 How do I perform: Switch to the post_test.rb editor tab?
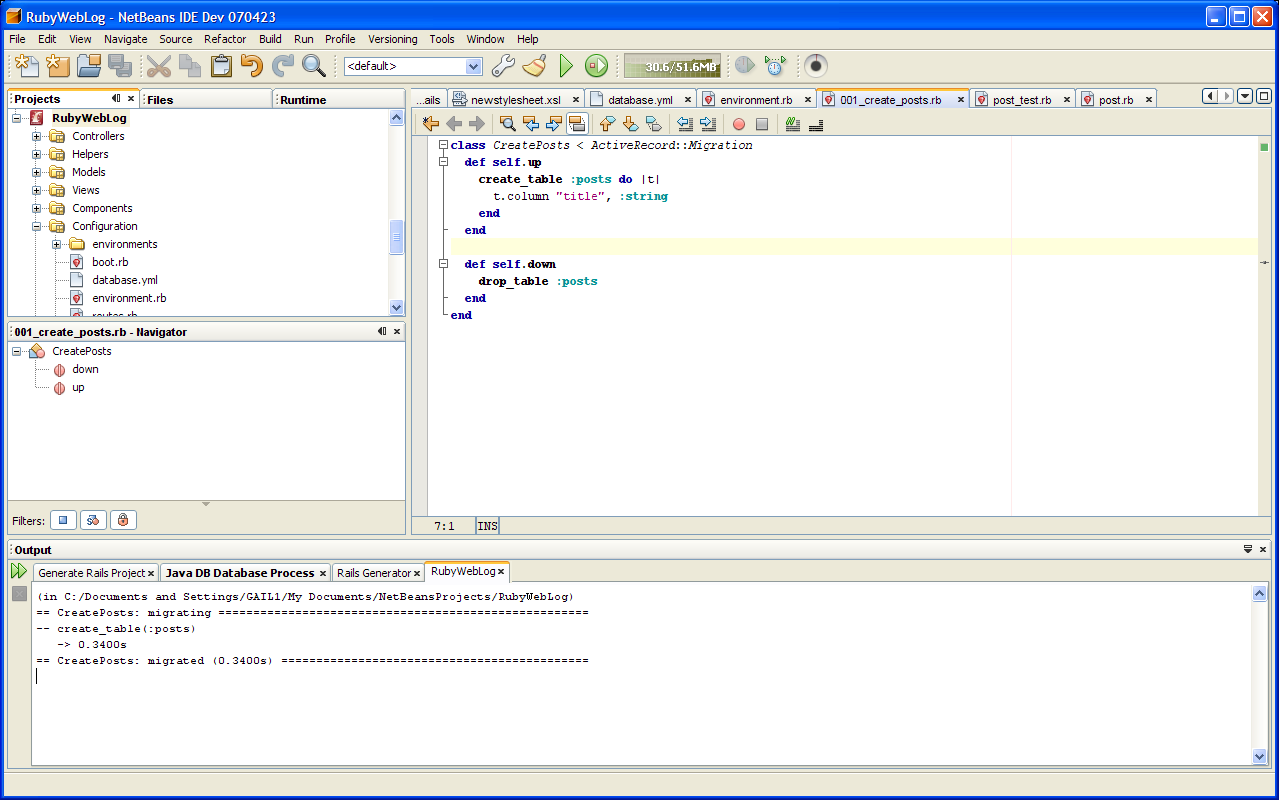[x=1021, y=100]
